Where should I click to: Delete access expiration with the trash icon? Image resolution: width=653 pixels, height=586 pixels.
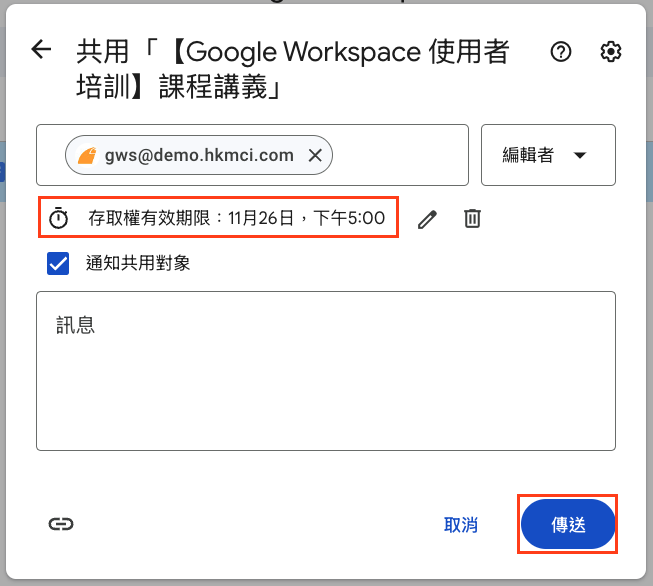click(472, 218)
